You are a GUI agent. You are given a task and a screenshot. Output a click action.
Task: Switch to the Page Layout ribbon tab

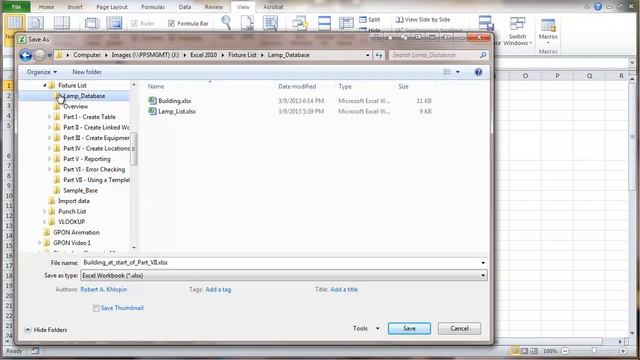[112, 7]
